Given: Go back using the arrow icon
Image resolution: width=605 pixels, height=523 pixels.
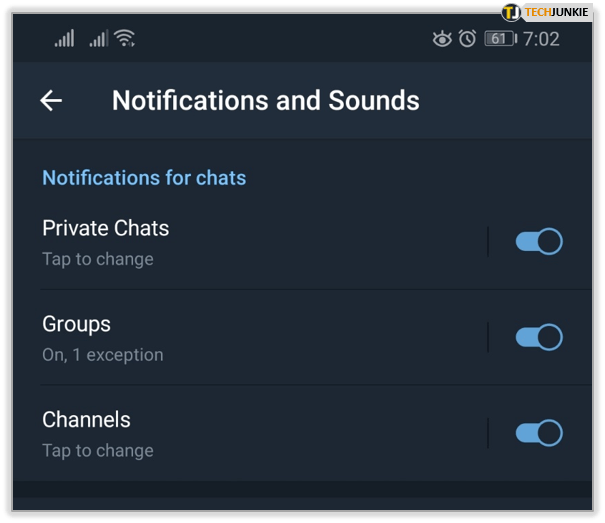Looking at the screenshot, I should pyautogui.click(x=51, y=100).
